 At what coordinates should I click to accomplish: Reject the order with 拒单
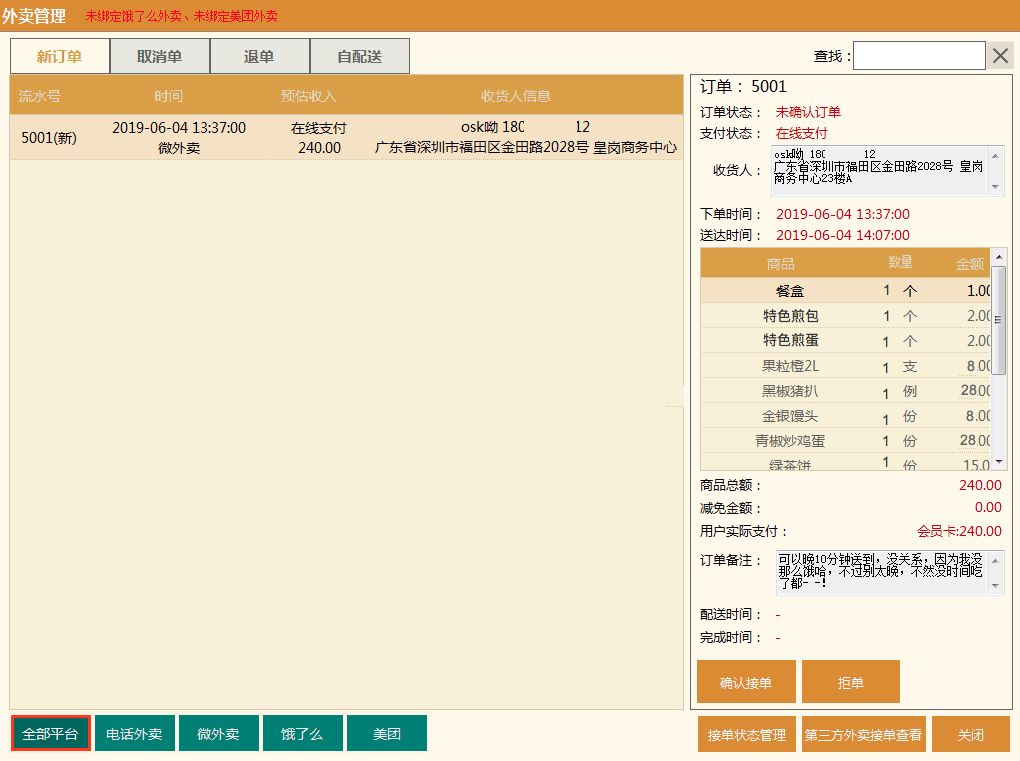[x=851, y=682]
